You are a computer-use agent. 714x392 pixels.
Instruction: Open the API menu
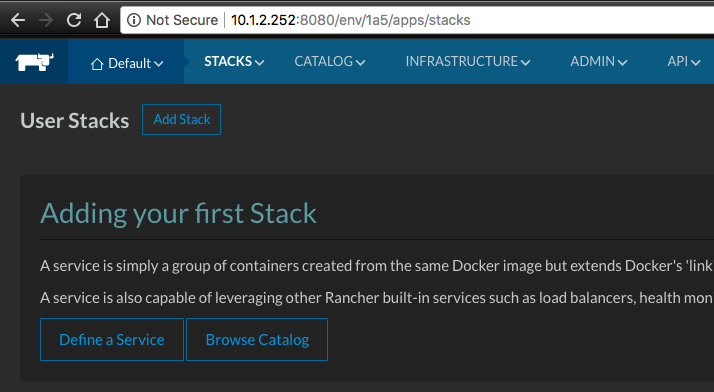click(x=683, y=61)
